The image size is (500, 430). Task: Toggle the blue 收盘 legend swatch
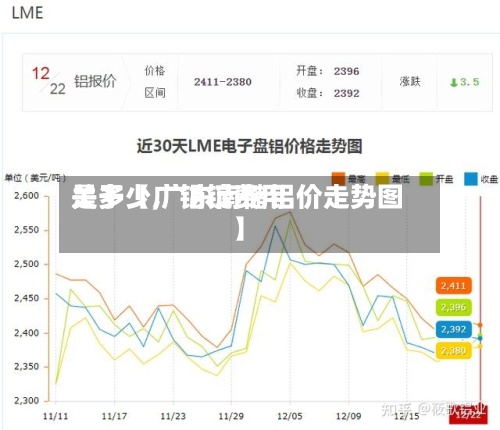tap(471, 179)
